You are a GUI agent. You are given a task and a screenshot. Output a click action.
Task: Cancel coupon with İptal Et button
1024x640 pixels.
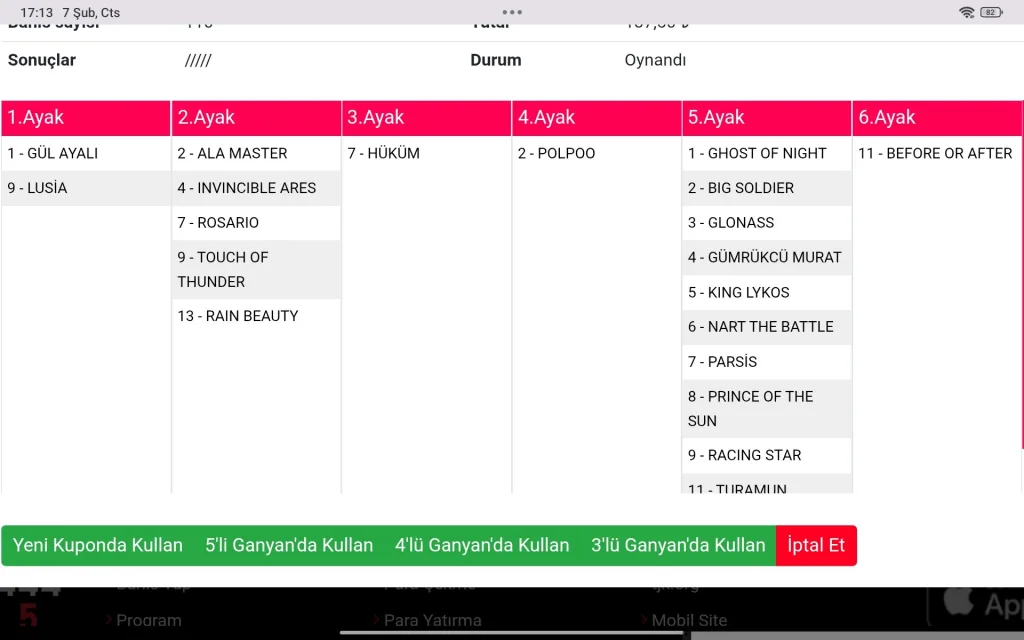816,545
